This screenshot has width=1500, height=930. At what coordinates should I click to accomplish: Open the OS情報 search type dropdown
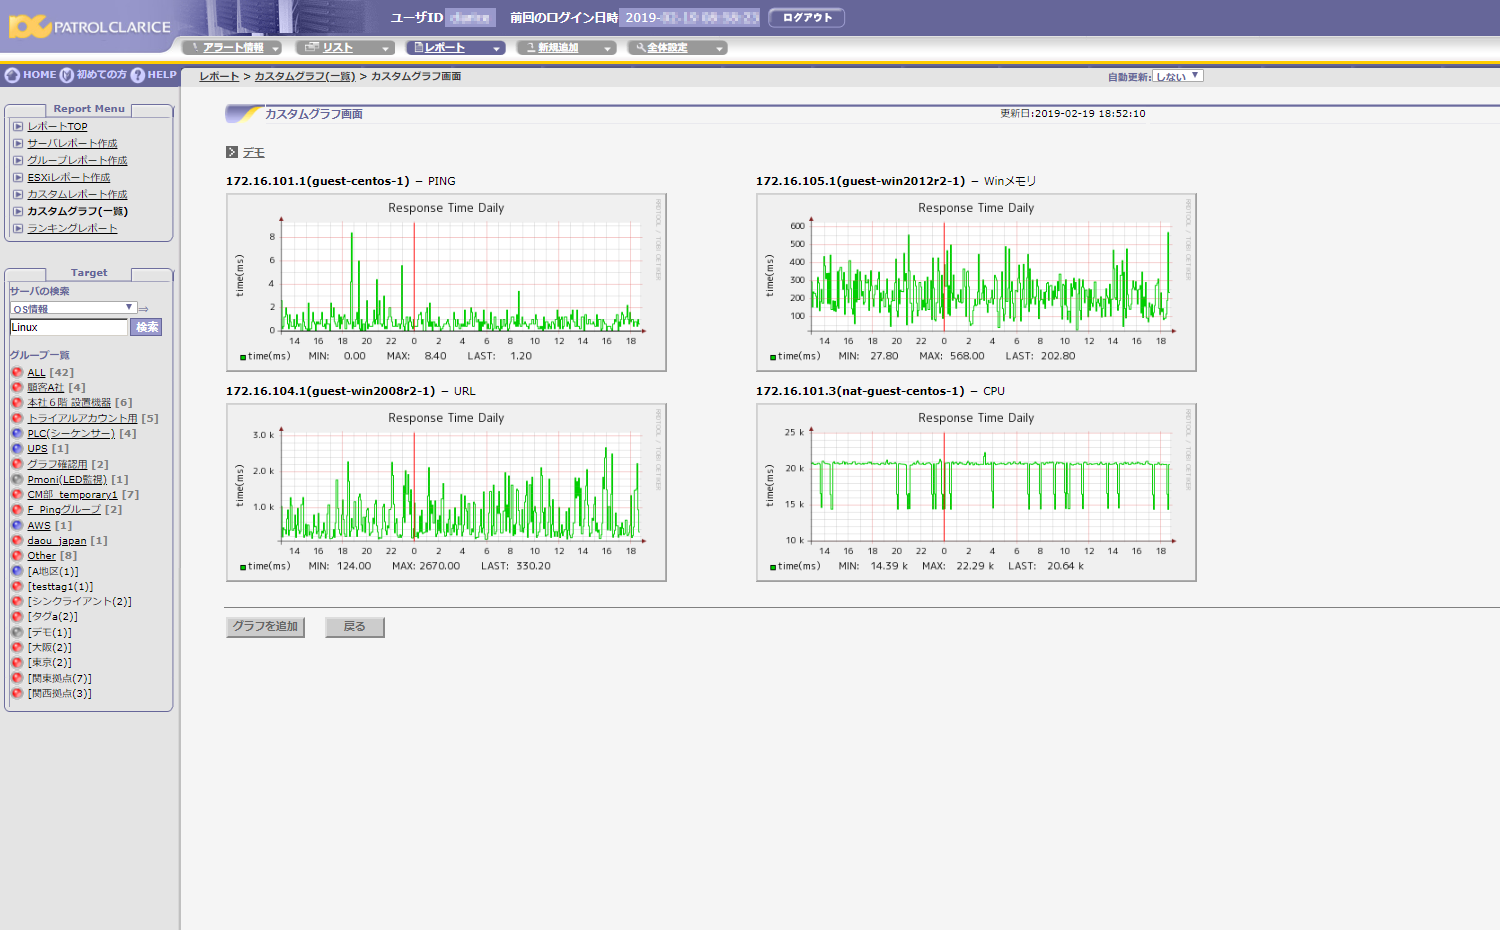pyautogui.click(x=73, y=308)
